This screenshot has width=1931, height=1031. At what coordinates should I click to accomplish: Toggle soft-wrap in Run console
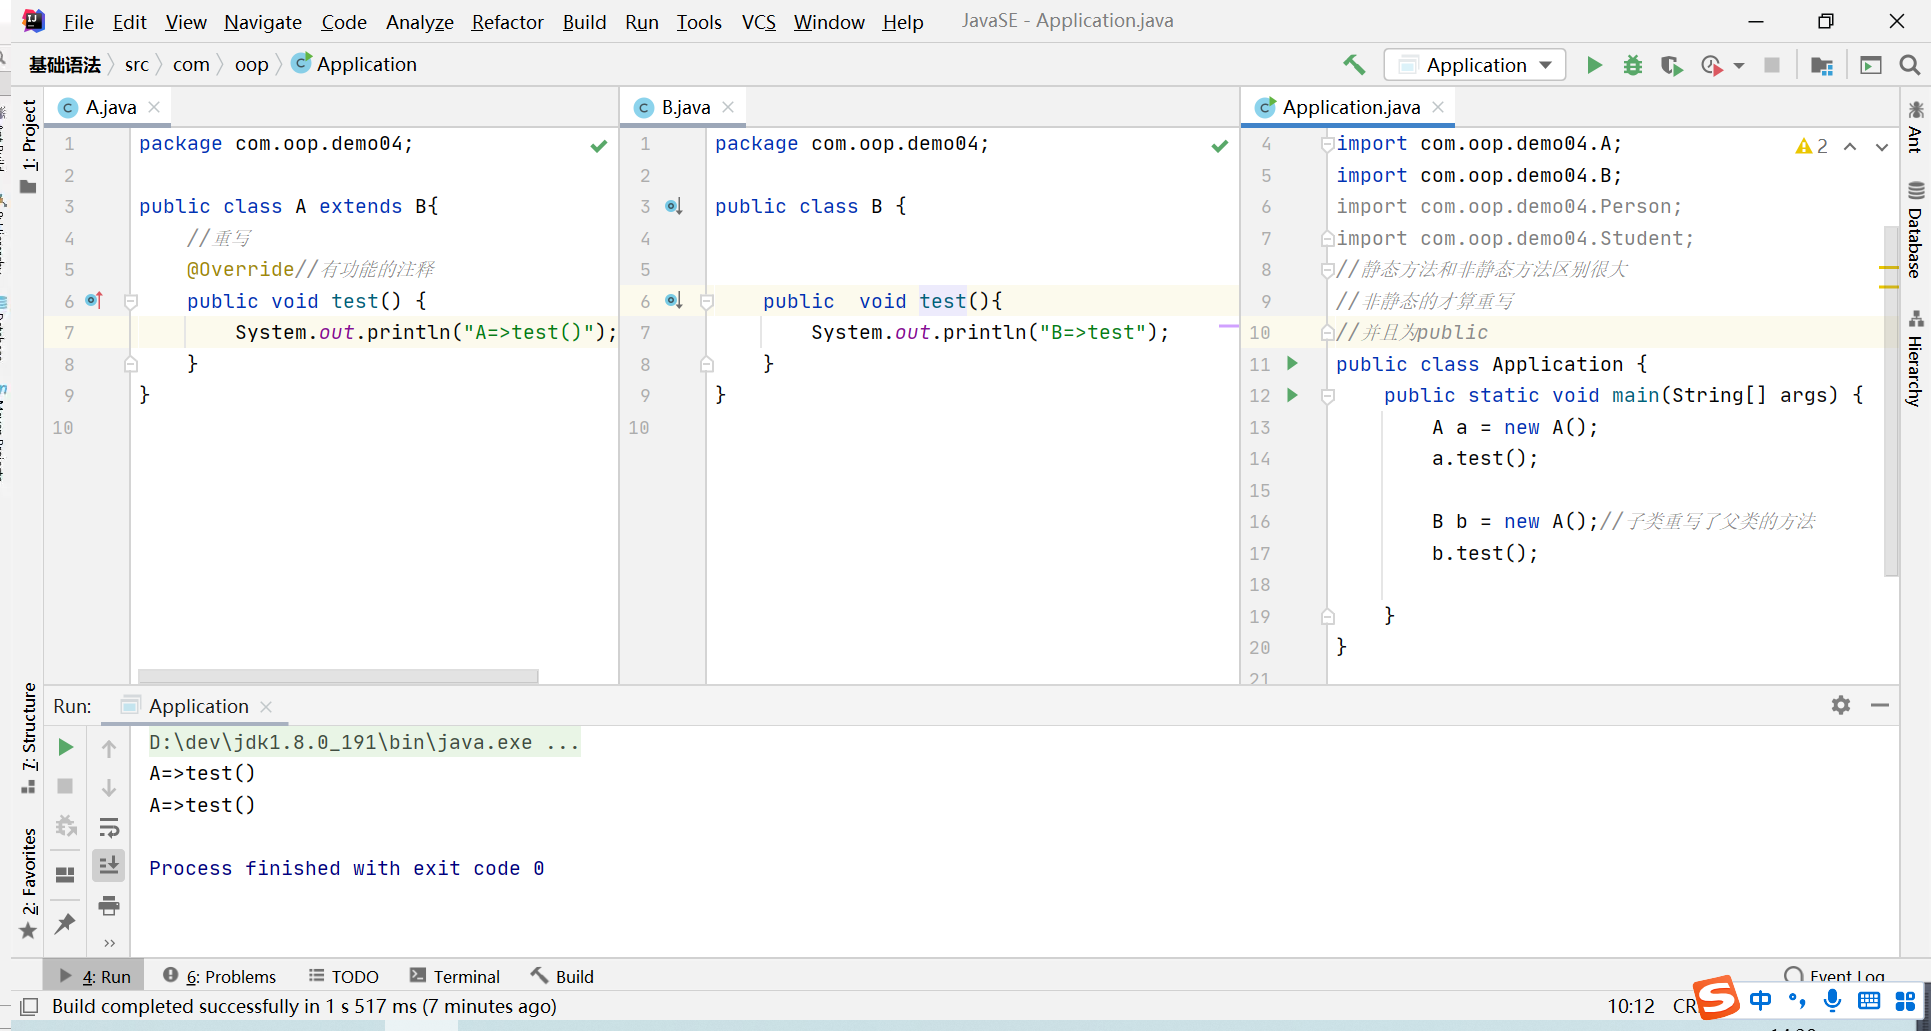coord(109,827)
